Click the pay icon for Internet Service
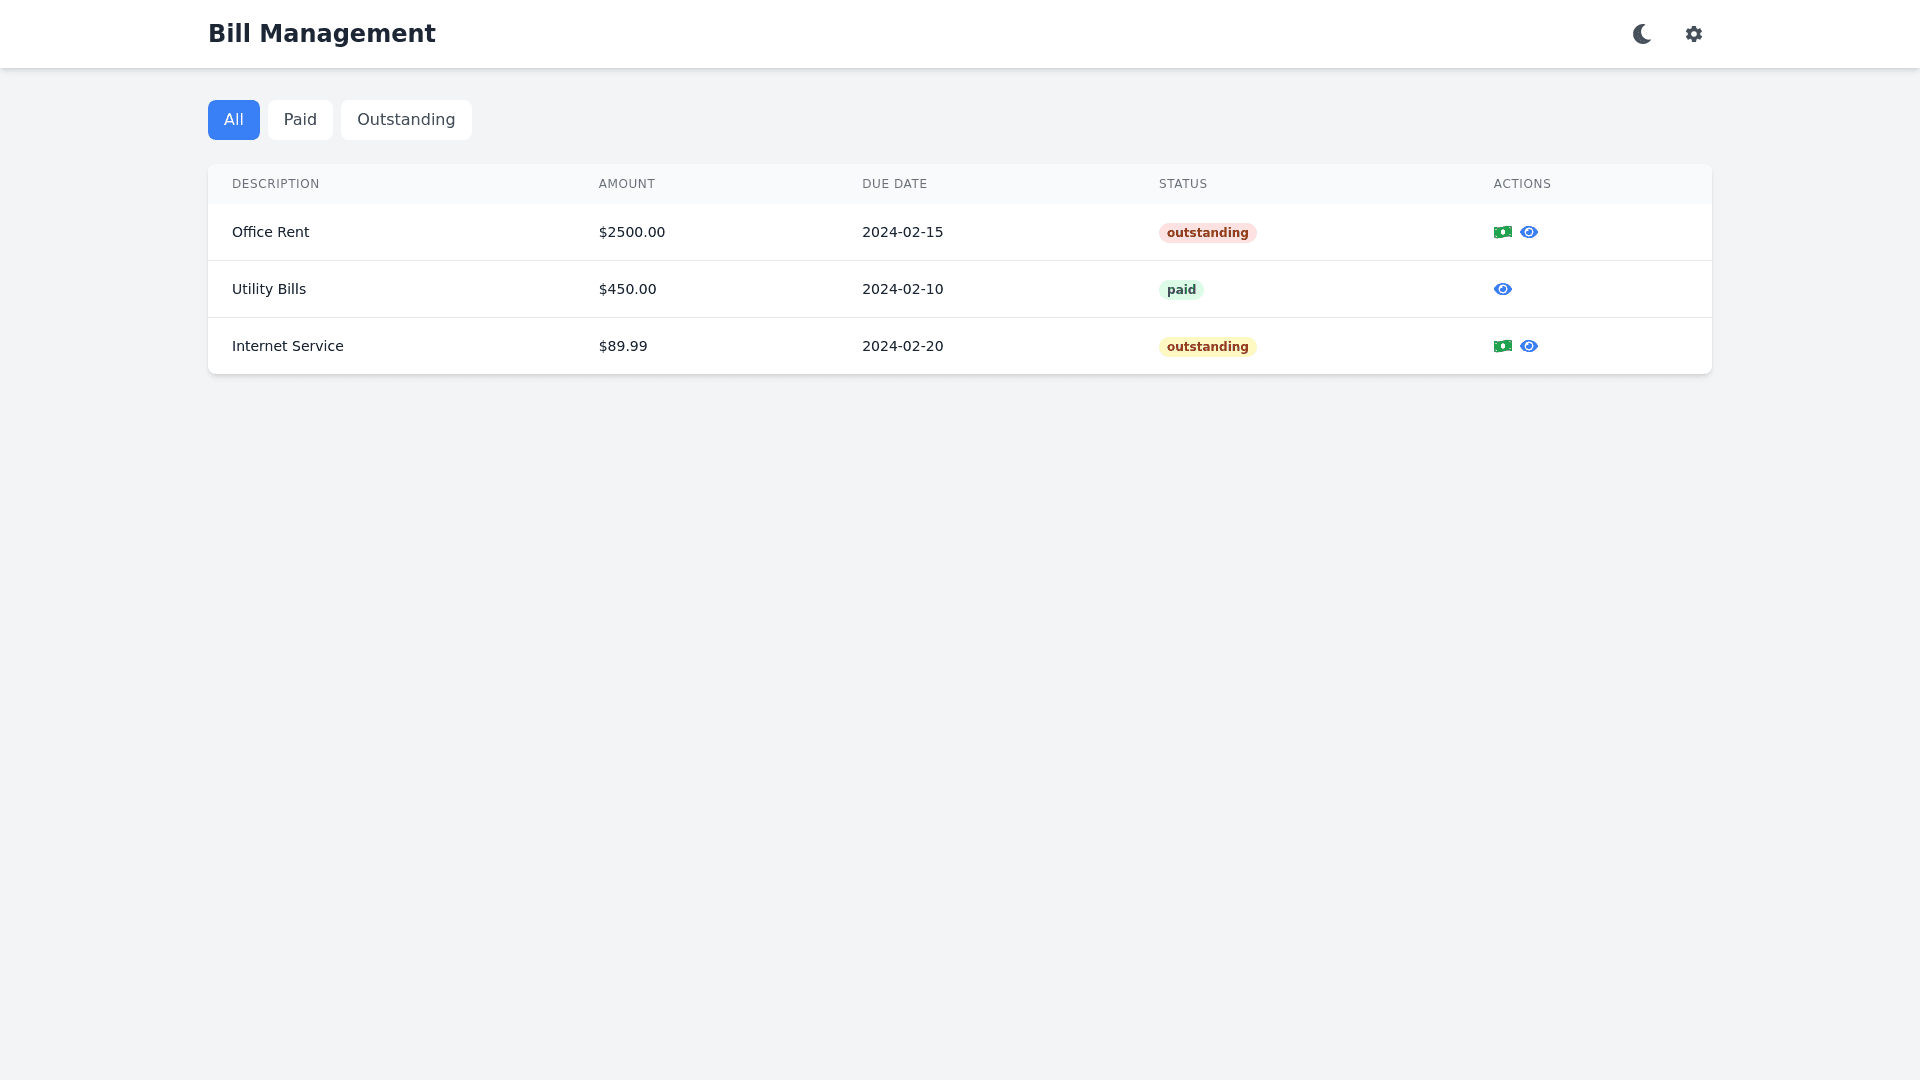 coord(1502,346)
